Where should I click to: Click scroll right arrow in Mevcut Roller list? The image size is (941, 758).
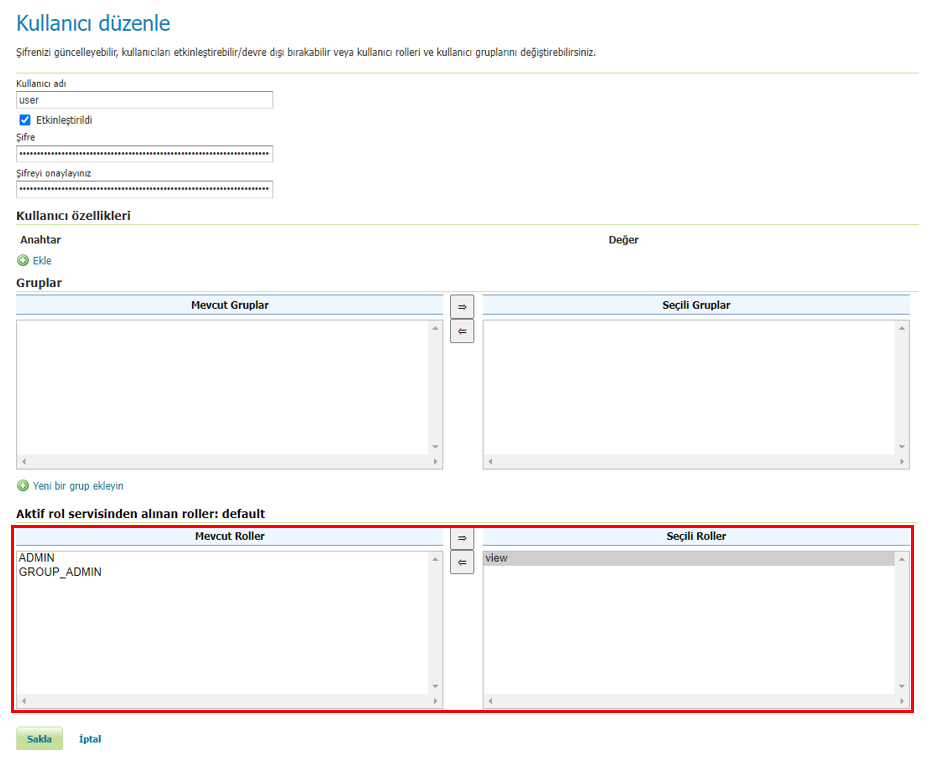[x=436, y=701]
